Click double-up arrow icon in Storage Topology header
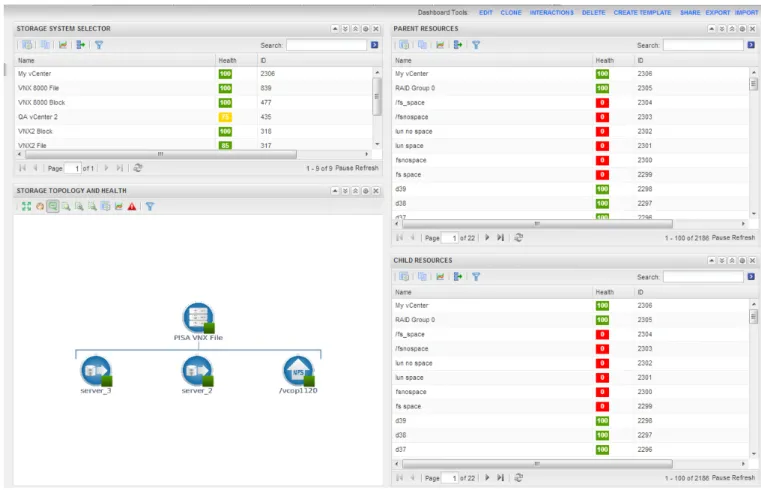 [355, 191]
